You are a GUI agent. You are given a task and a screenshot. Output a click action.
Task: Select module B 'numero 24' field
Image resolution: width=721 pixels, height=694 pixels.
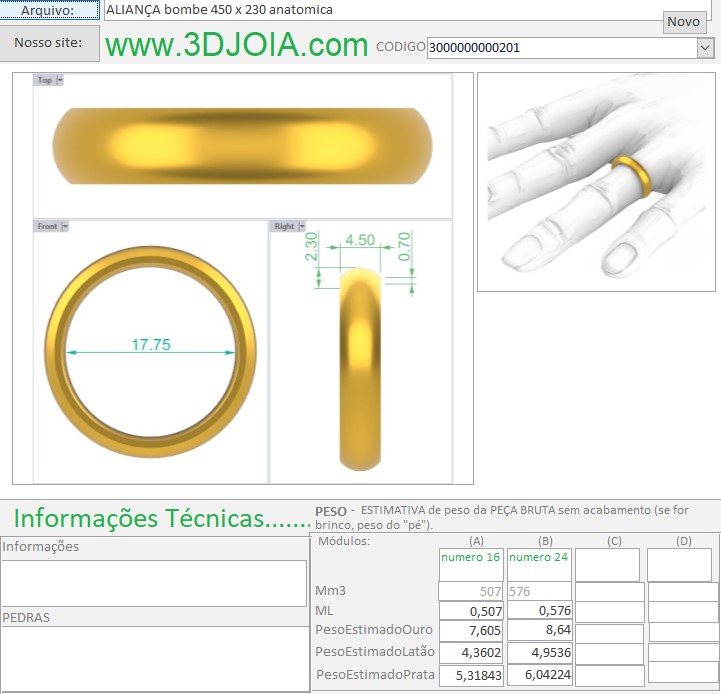[x=539, y=565]
